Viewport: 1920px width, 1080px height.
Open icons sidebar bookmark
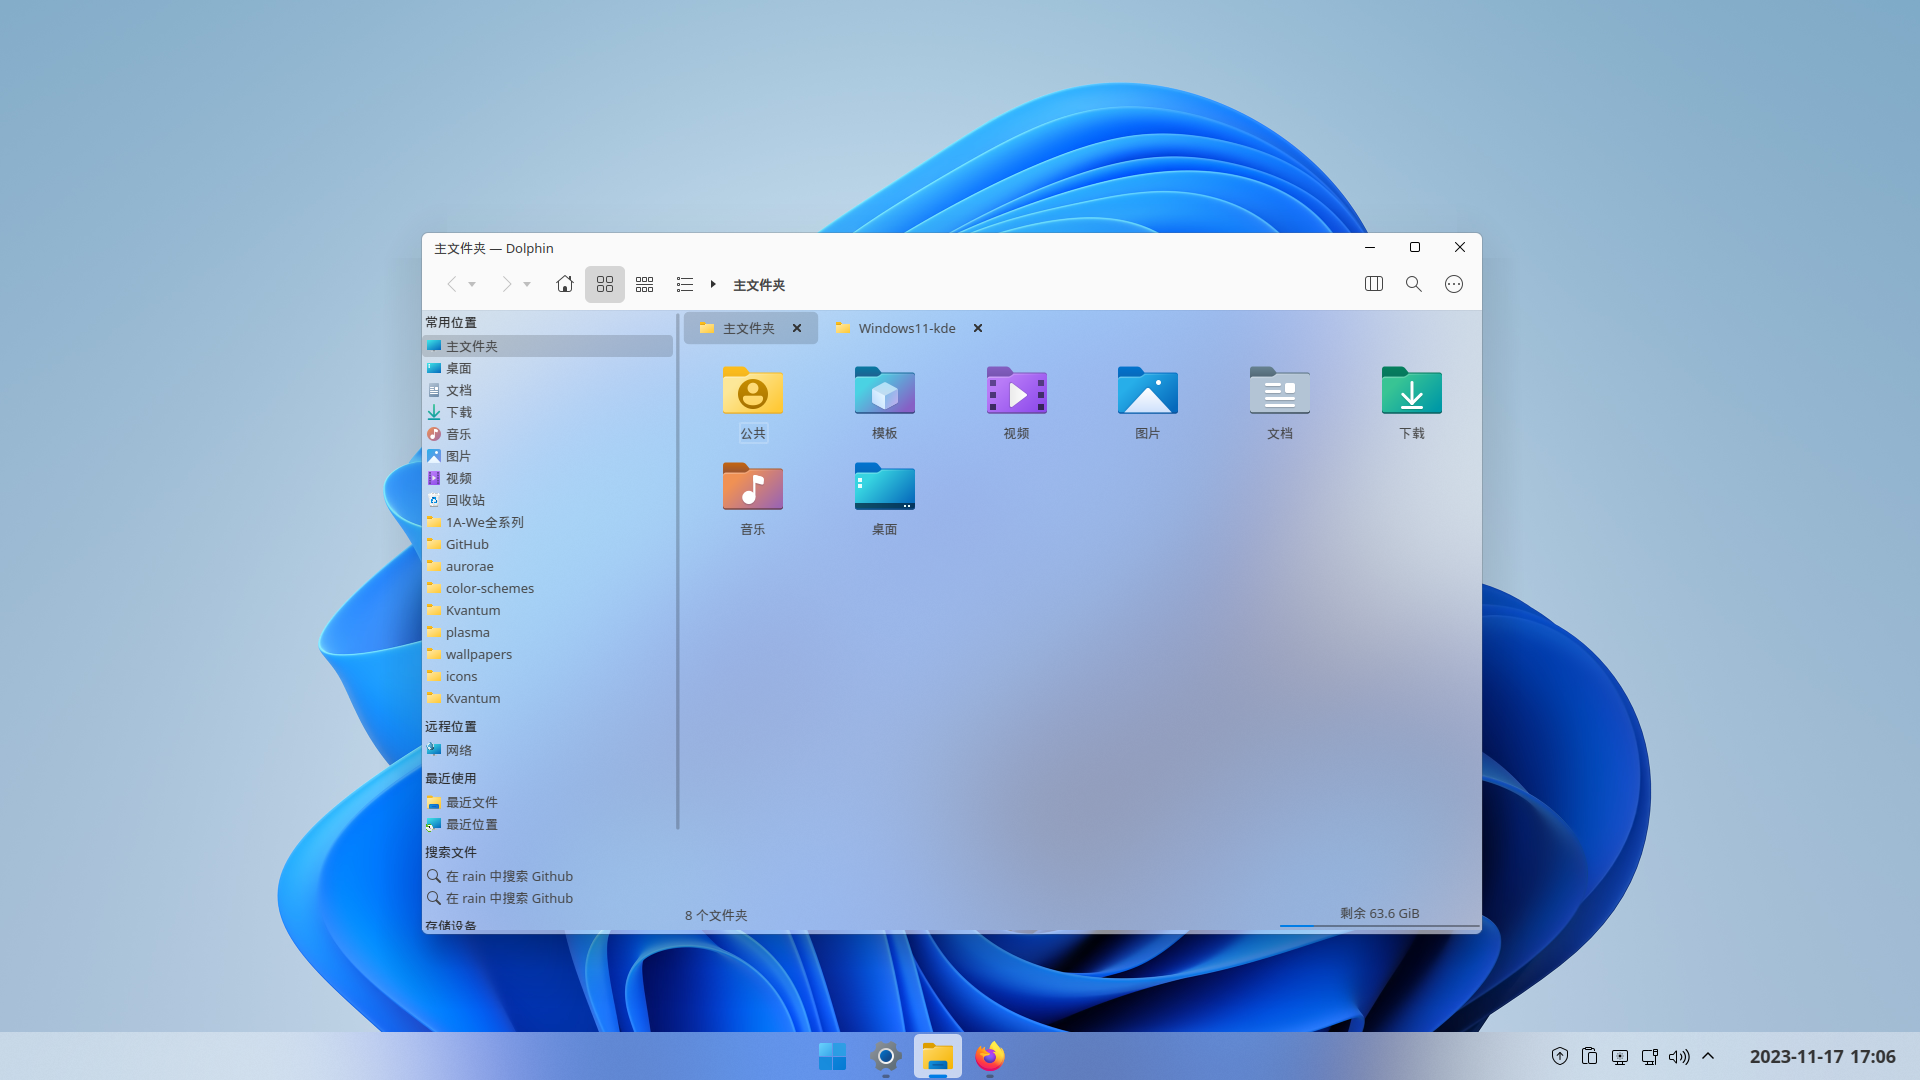(548, 676)
